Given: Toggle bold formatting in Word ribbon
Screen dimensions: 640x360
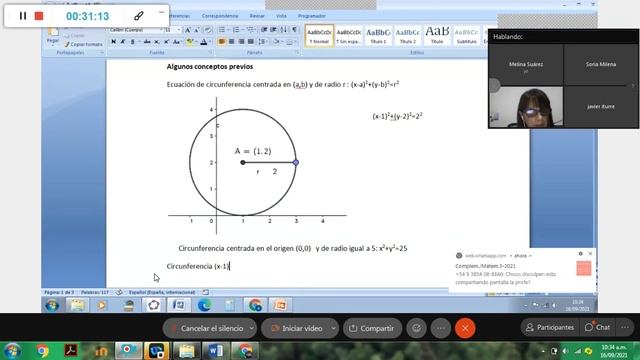Looking at the screenshot, I should tap(113, 42).
